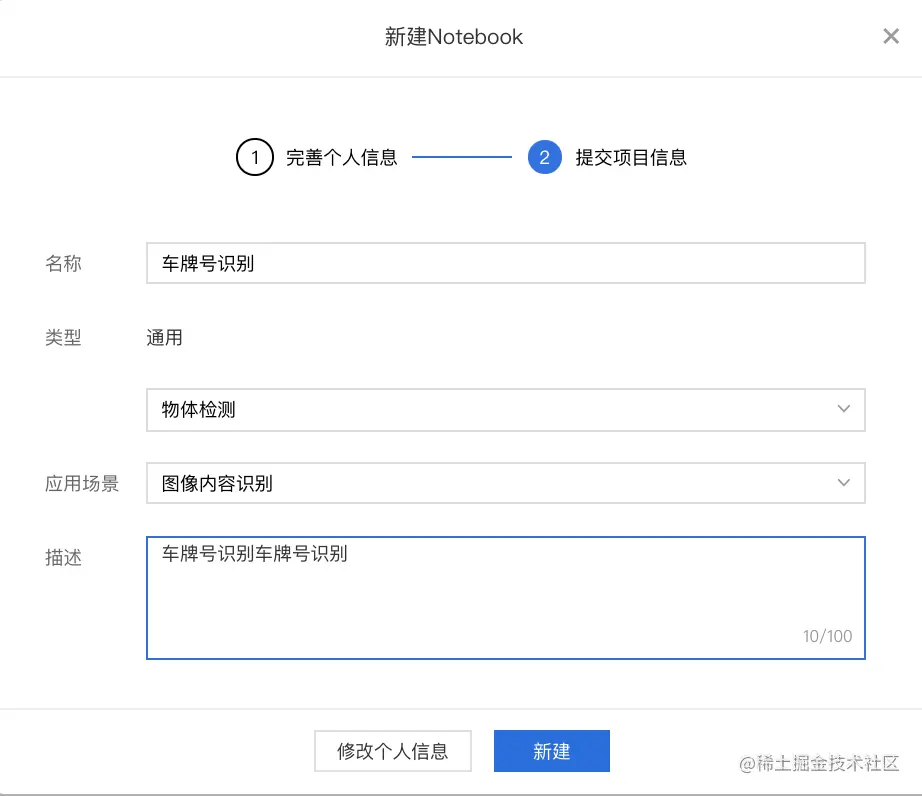
Task: Select the numbered circle labeled 1
Action: (x=252, y=157)
